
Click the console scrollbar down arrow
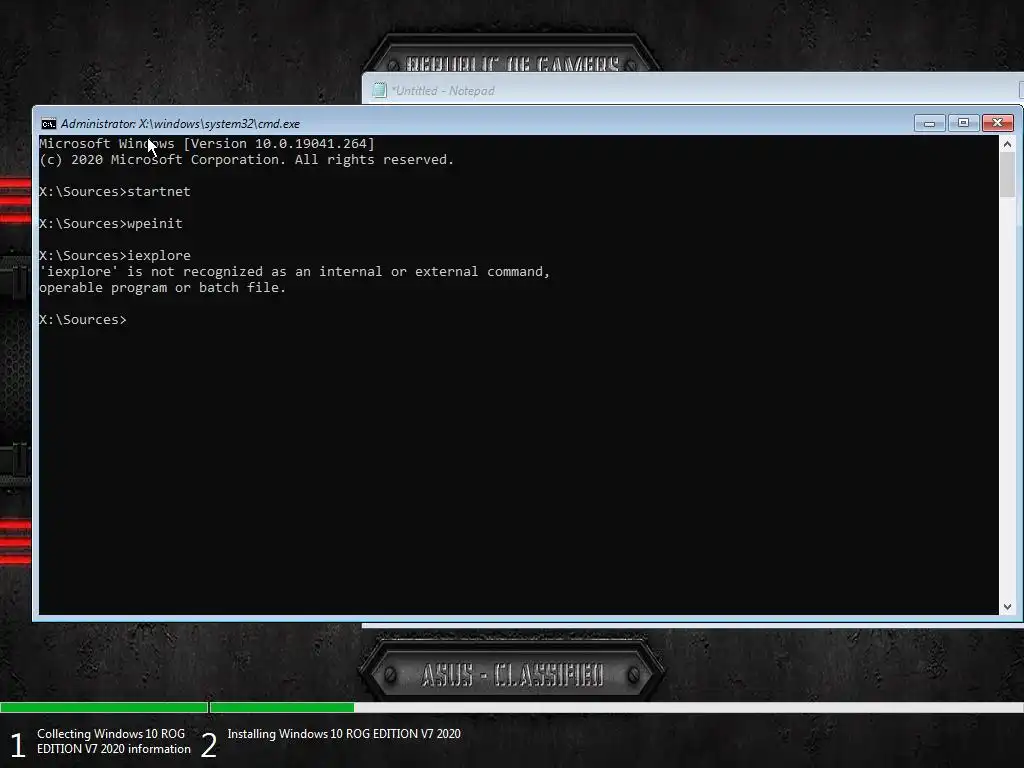point(1007,607)
